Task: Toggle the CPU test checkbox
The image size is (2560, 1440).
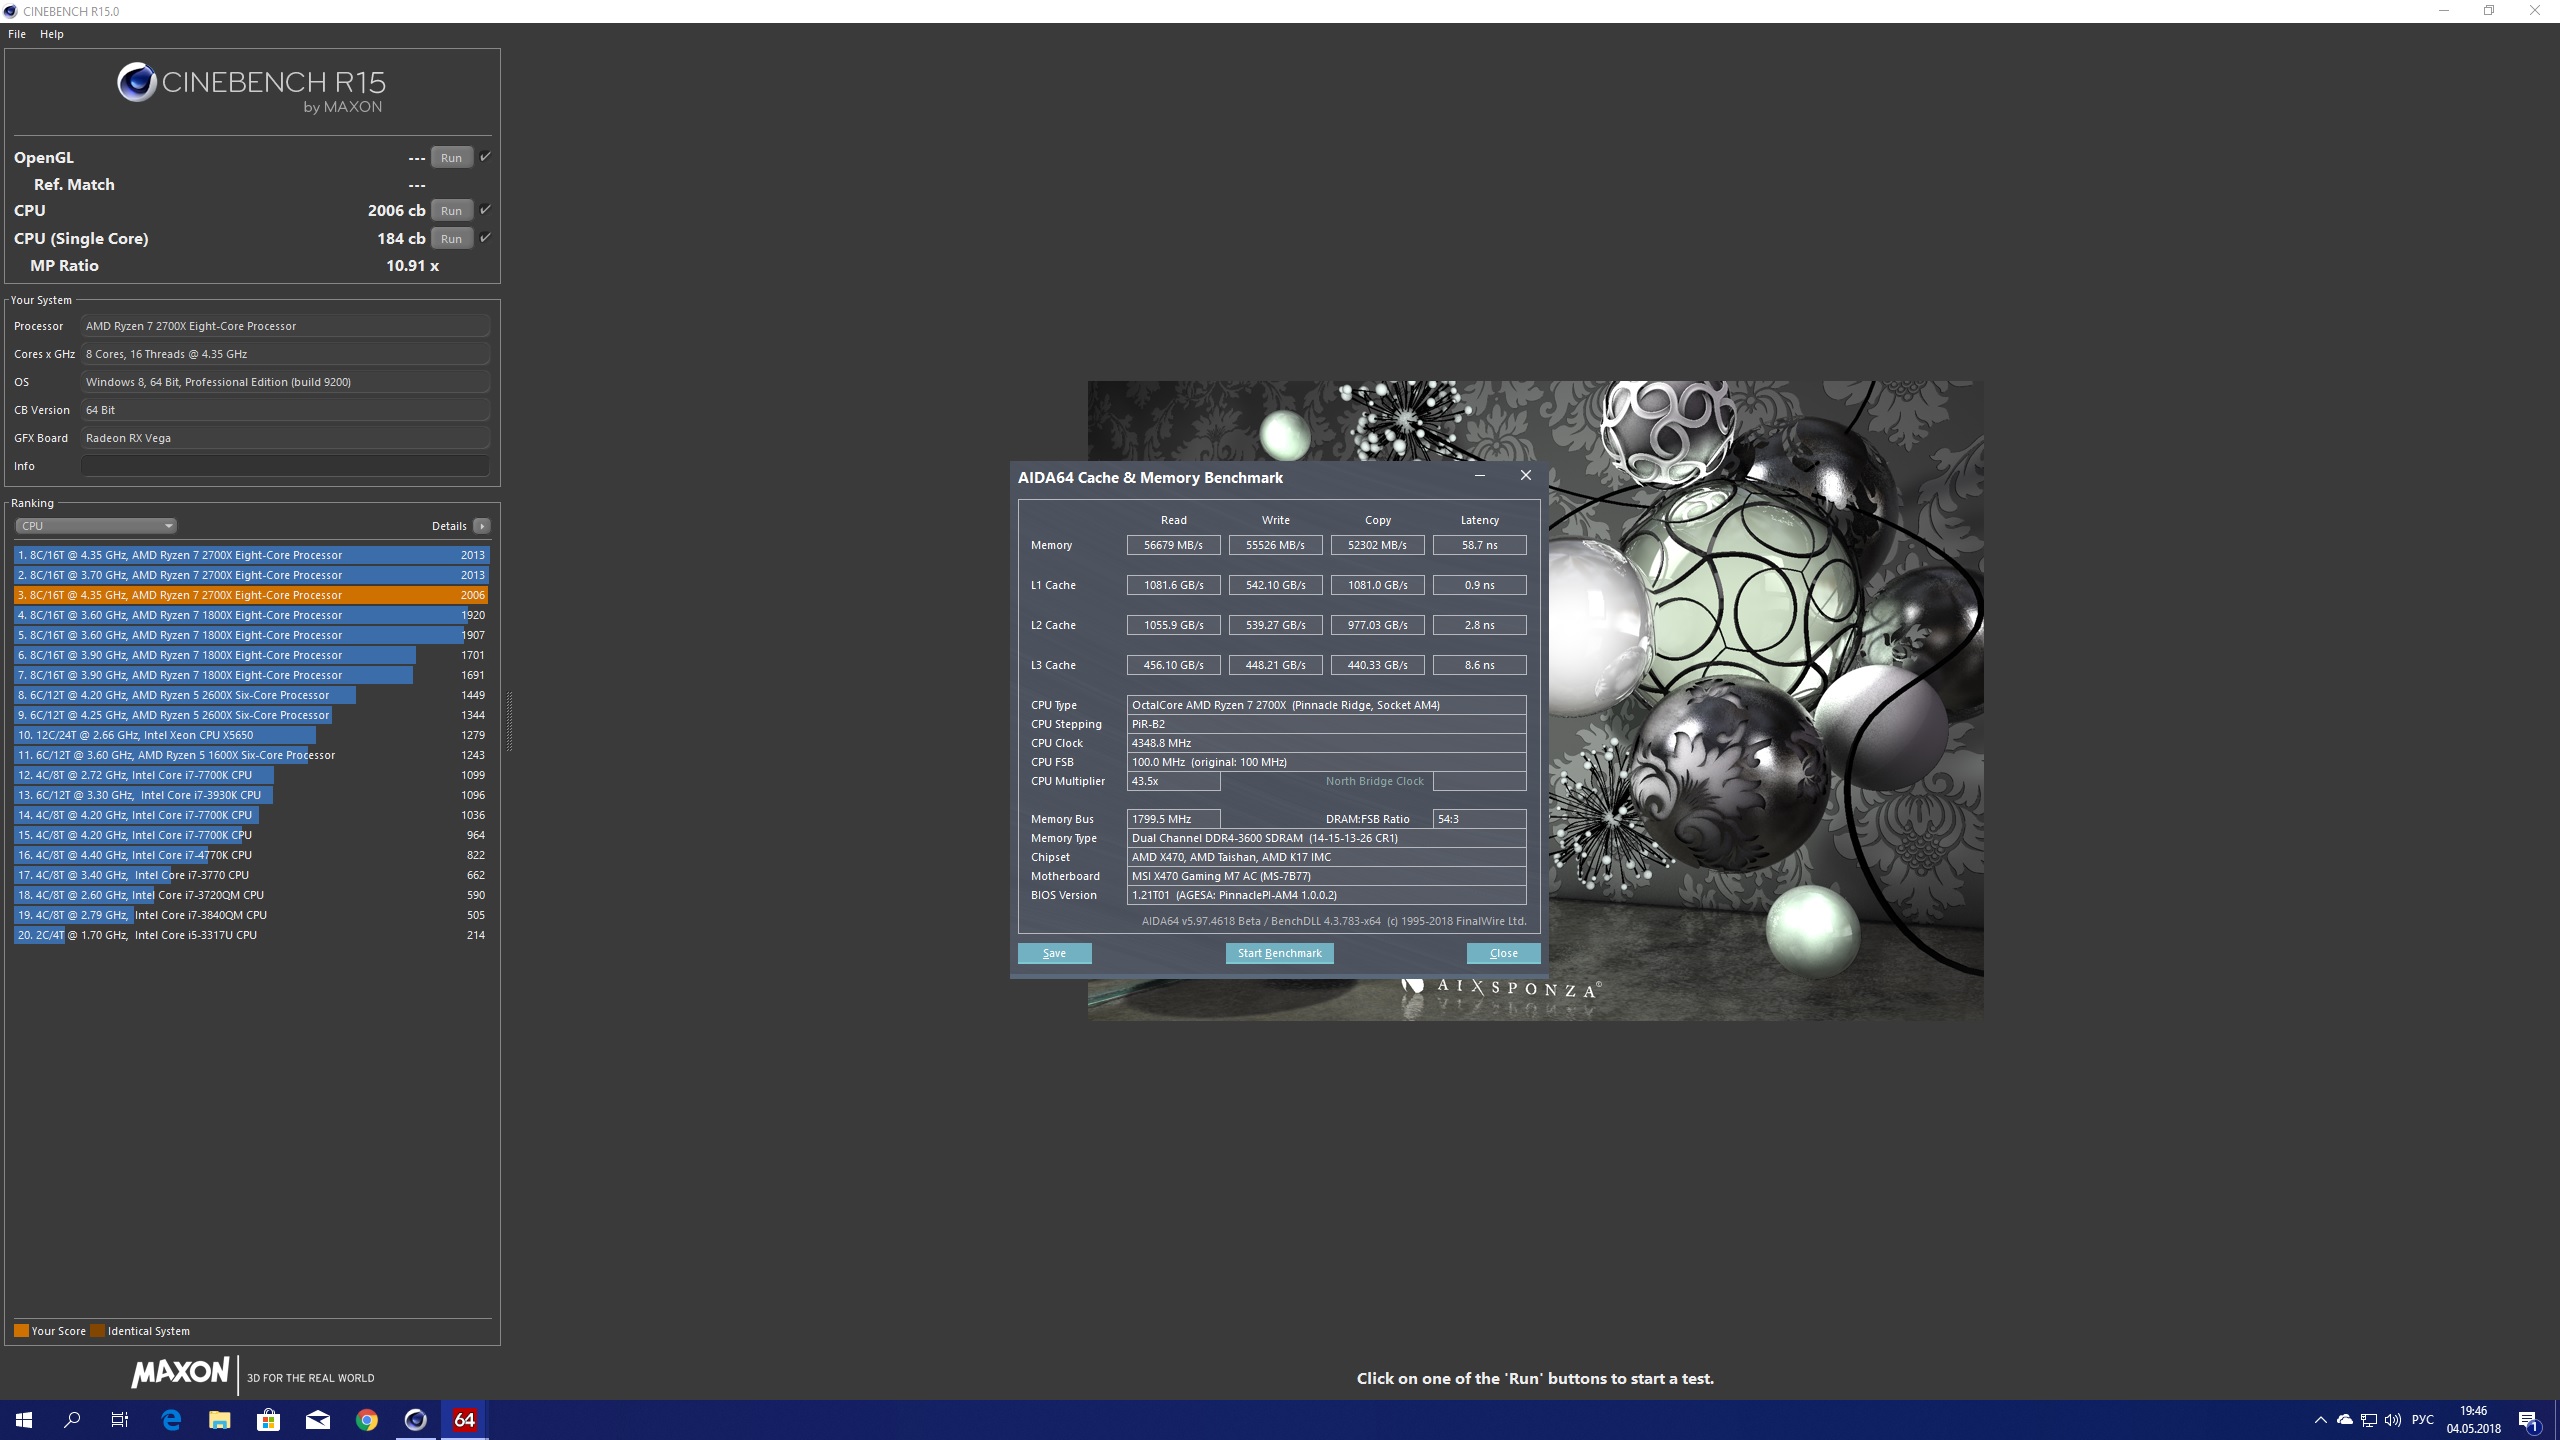Action: pos(486,210)
